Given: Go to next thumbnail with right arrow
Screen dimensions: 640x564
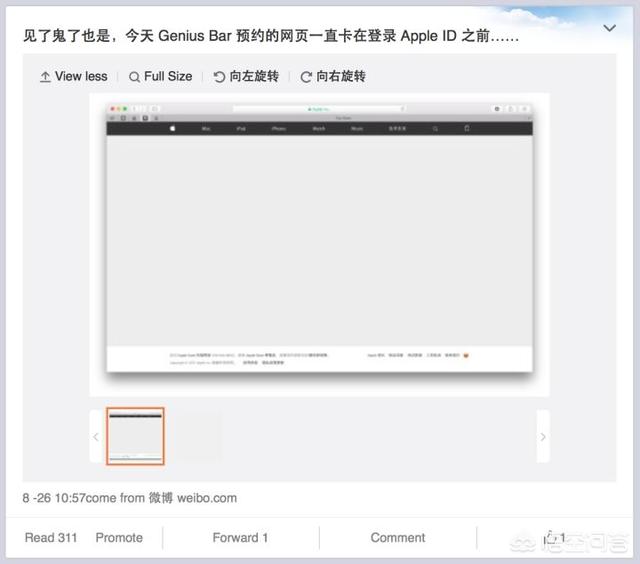Looking at the screenshot, I should [x=543, y=437].
